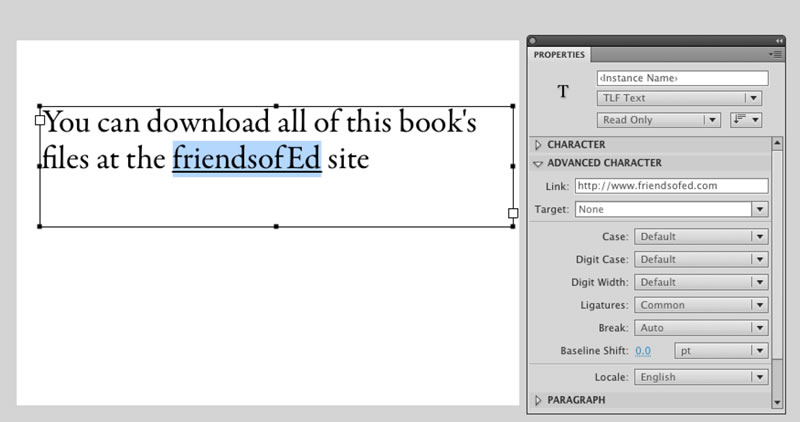Open the Digit Case dropdown
This screenshot has height=422, width=800.
click(701, 259)
